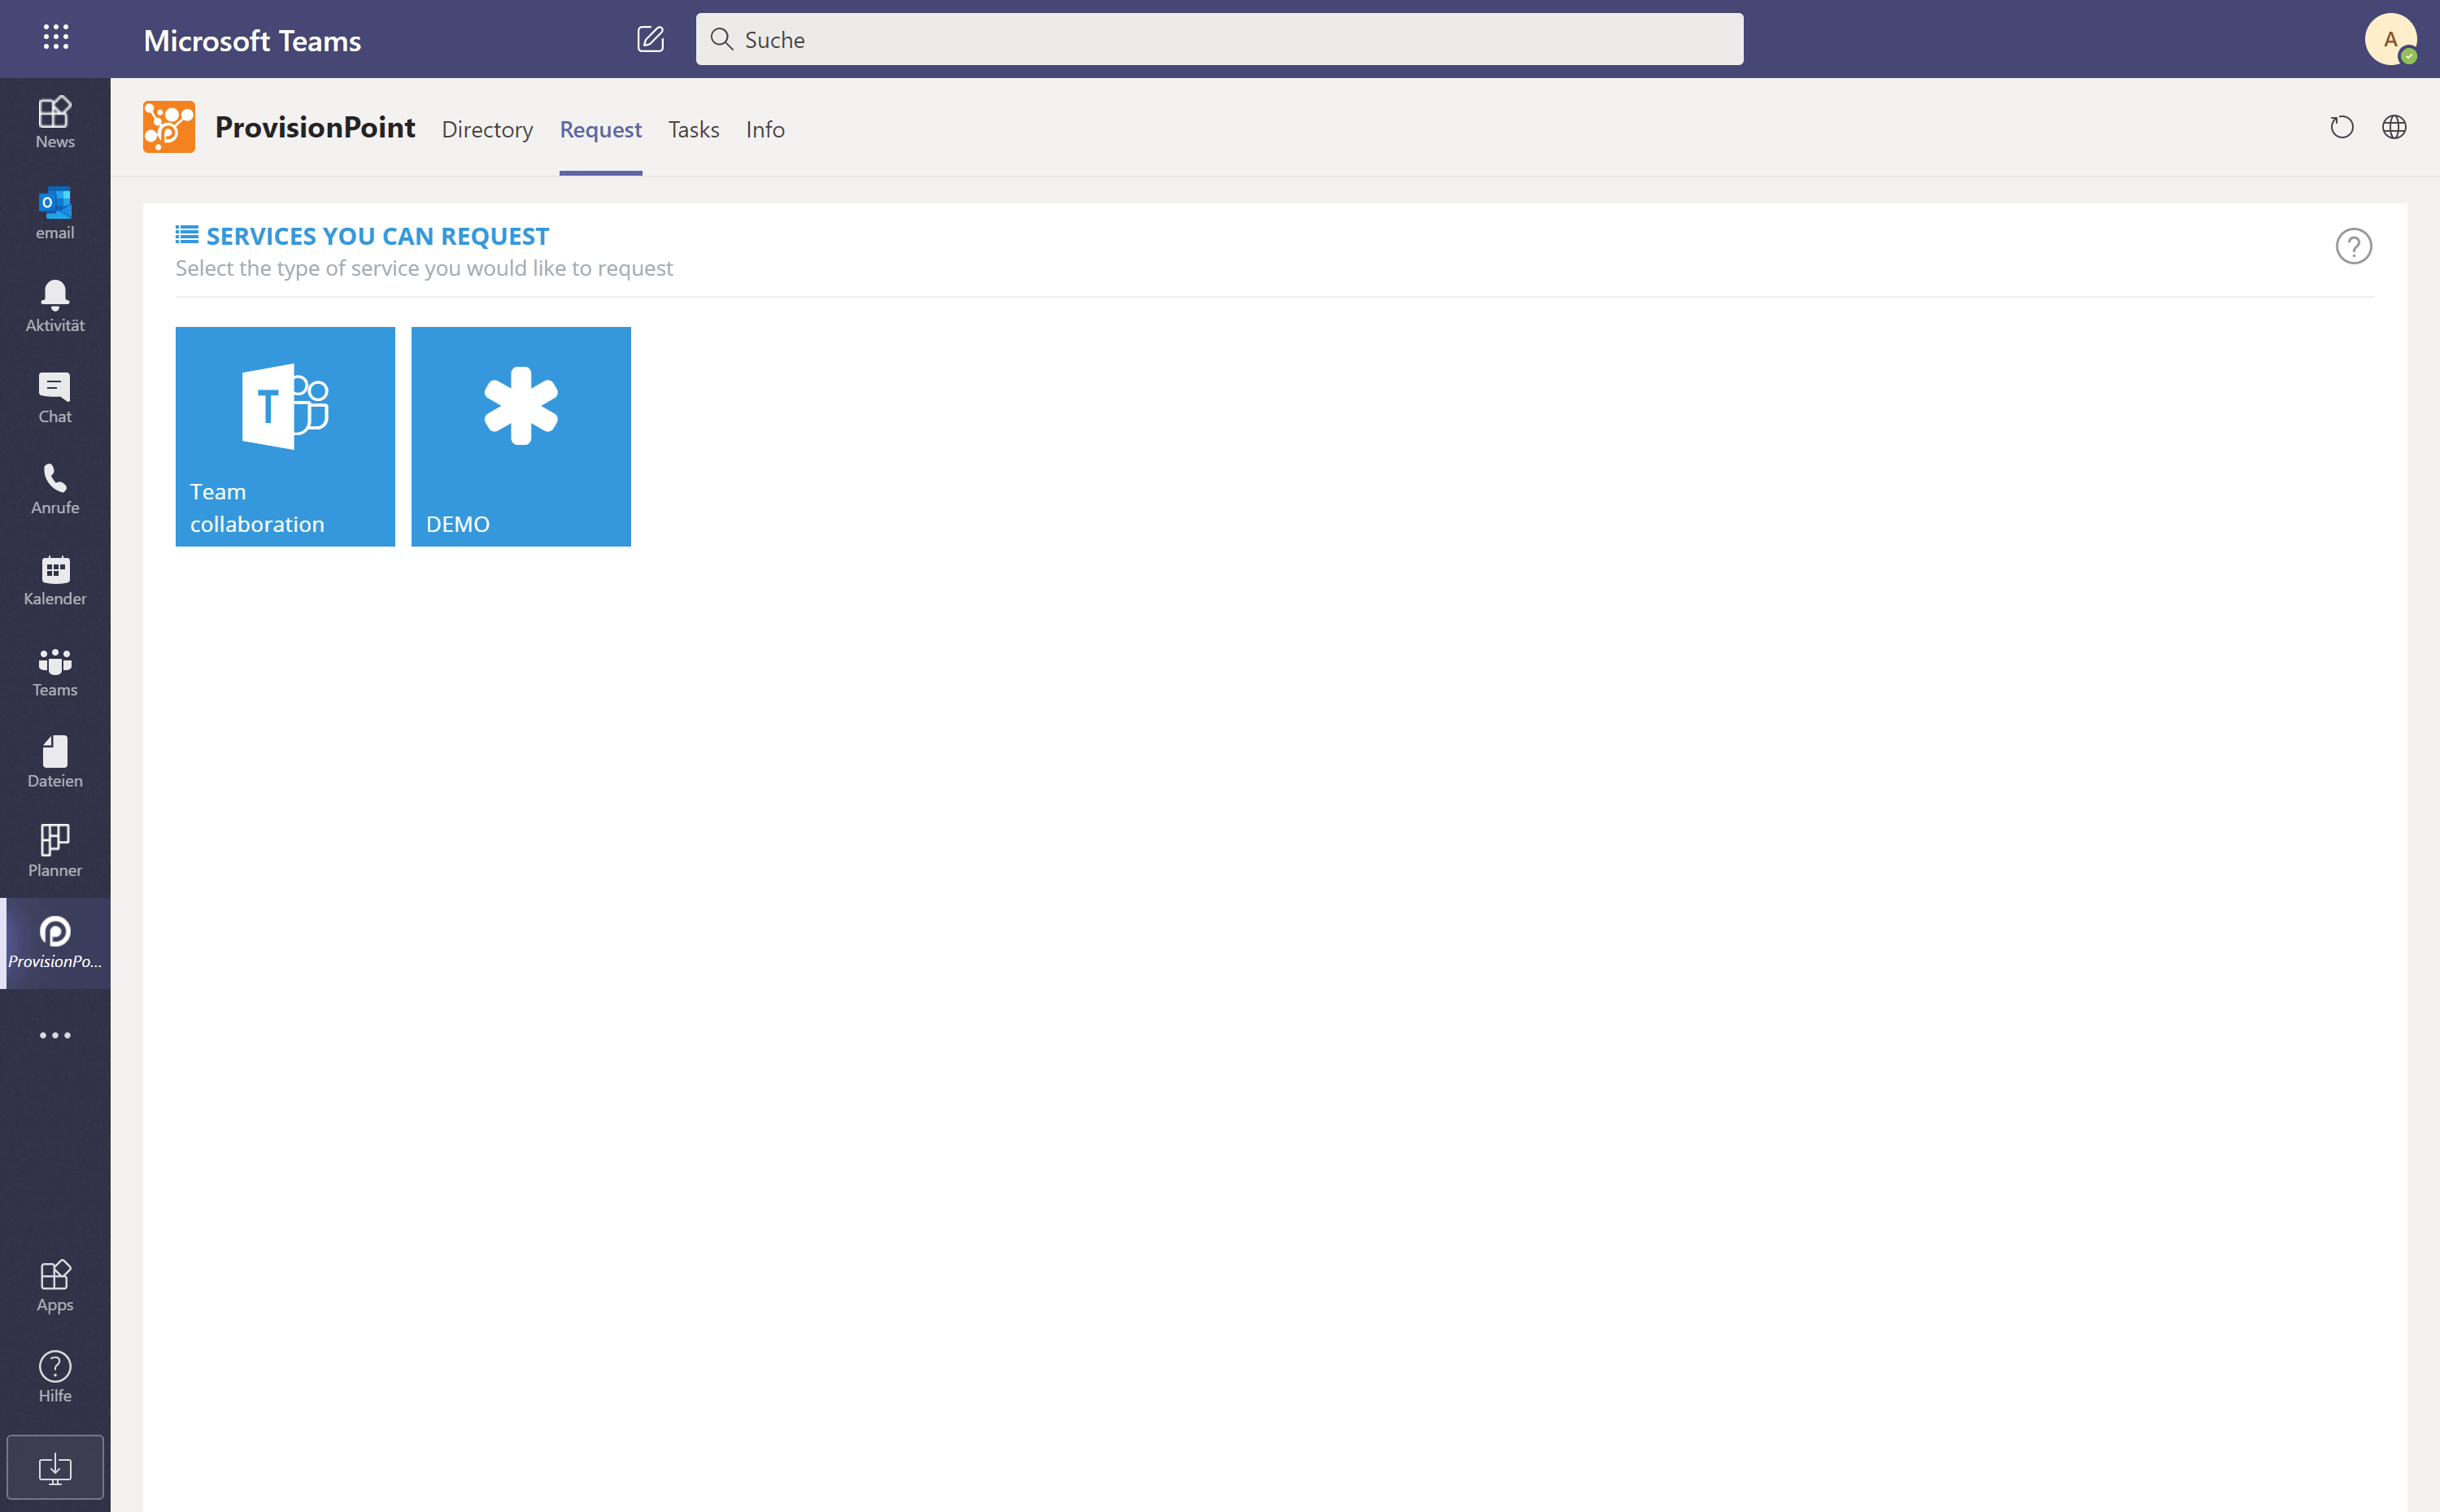Switch to the Tasks tab
Viewport: 2440px width, 1512px height.
[x=693, y=129]
